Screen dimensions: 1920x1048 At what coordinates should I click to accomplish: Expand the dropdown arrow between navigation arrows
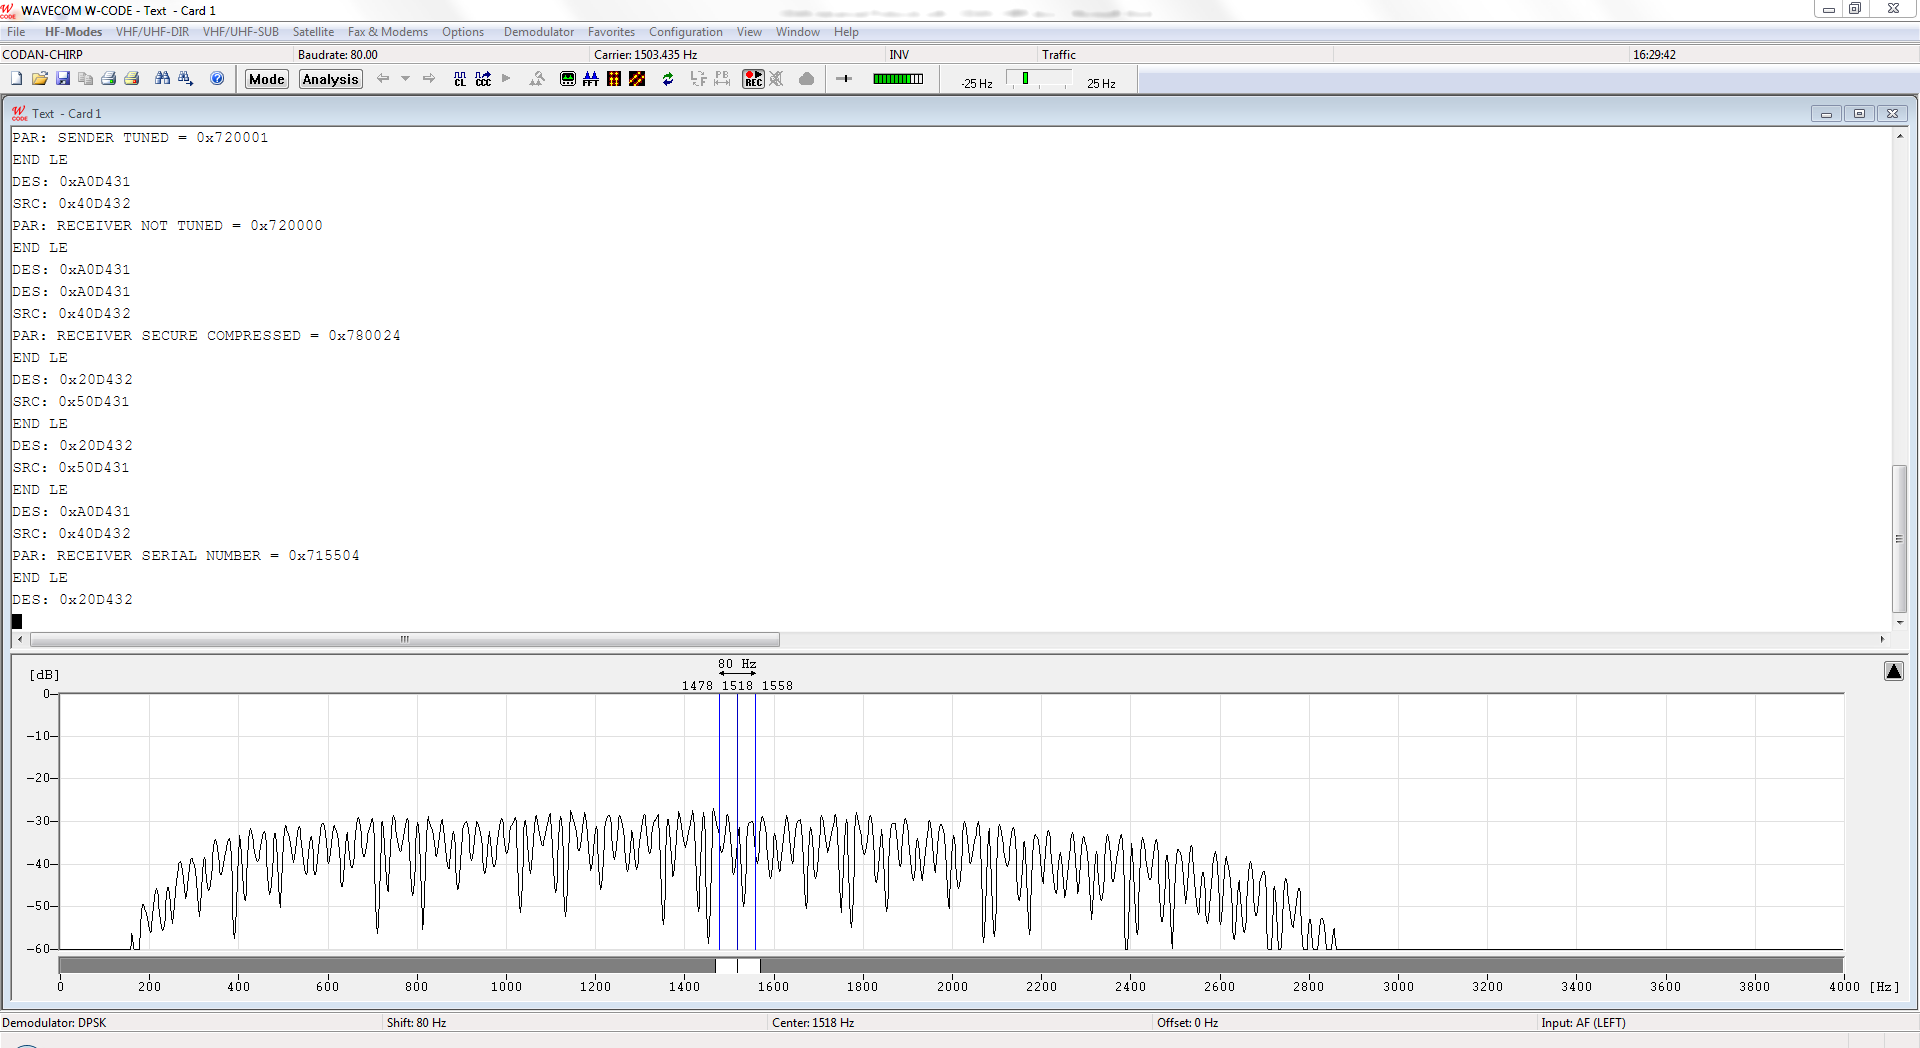pos(406,79)
